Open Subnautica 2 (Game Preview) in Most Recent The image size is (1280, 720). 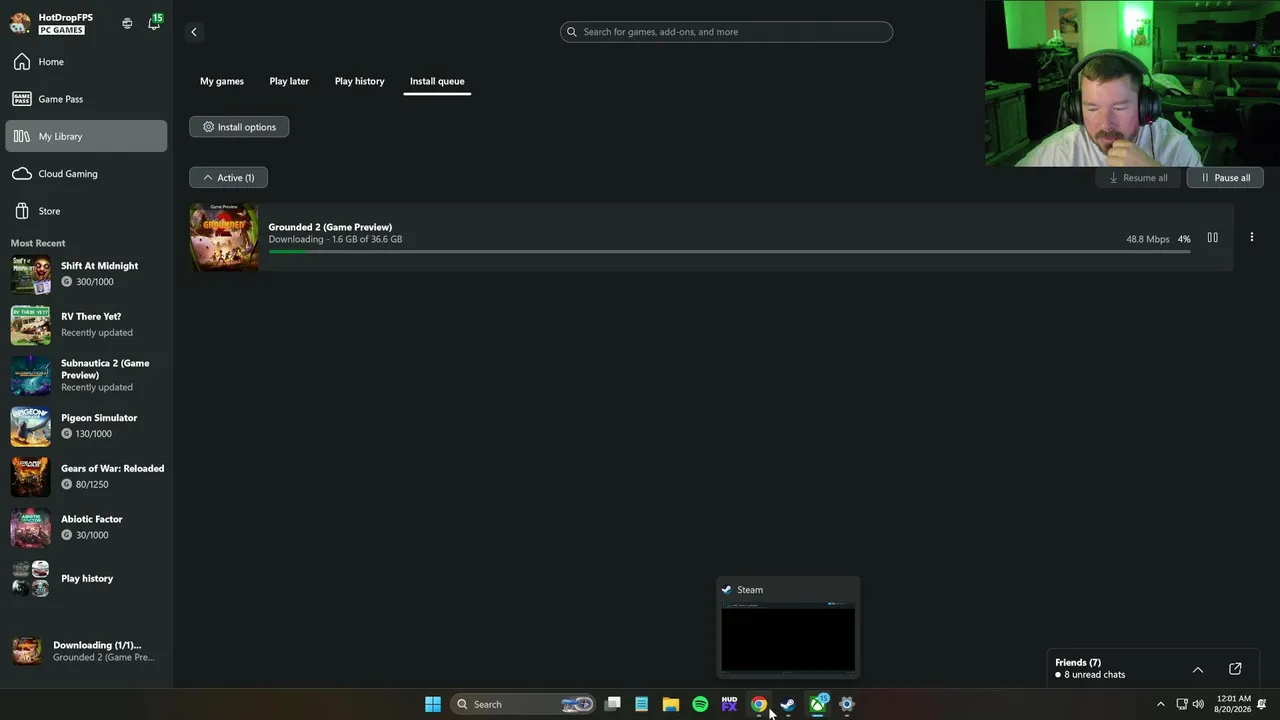coord(86,375)
